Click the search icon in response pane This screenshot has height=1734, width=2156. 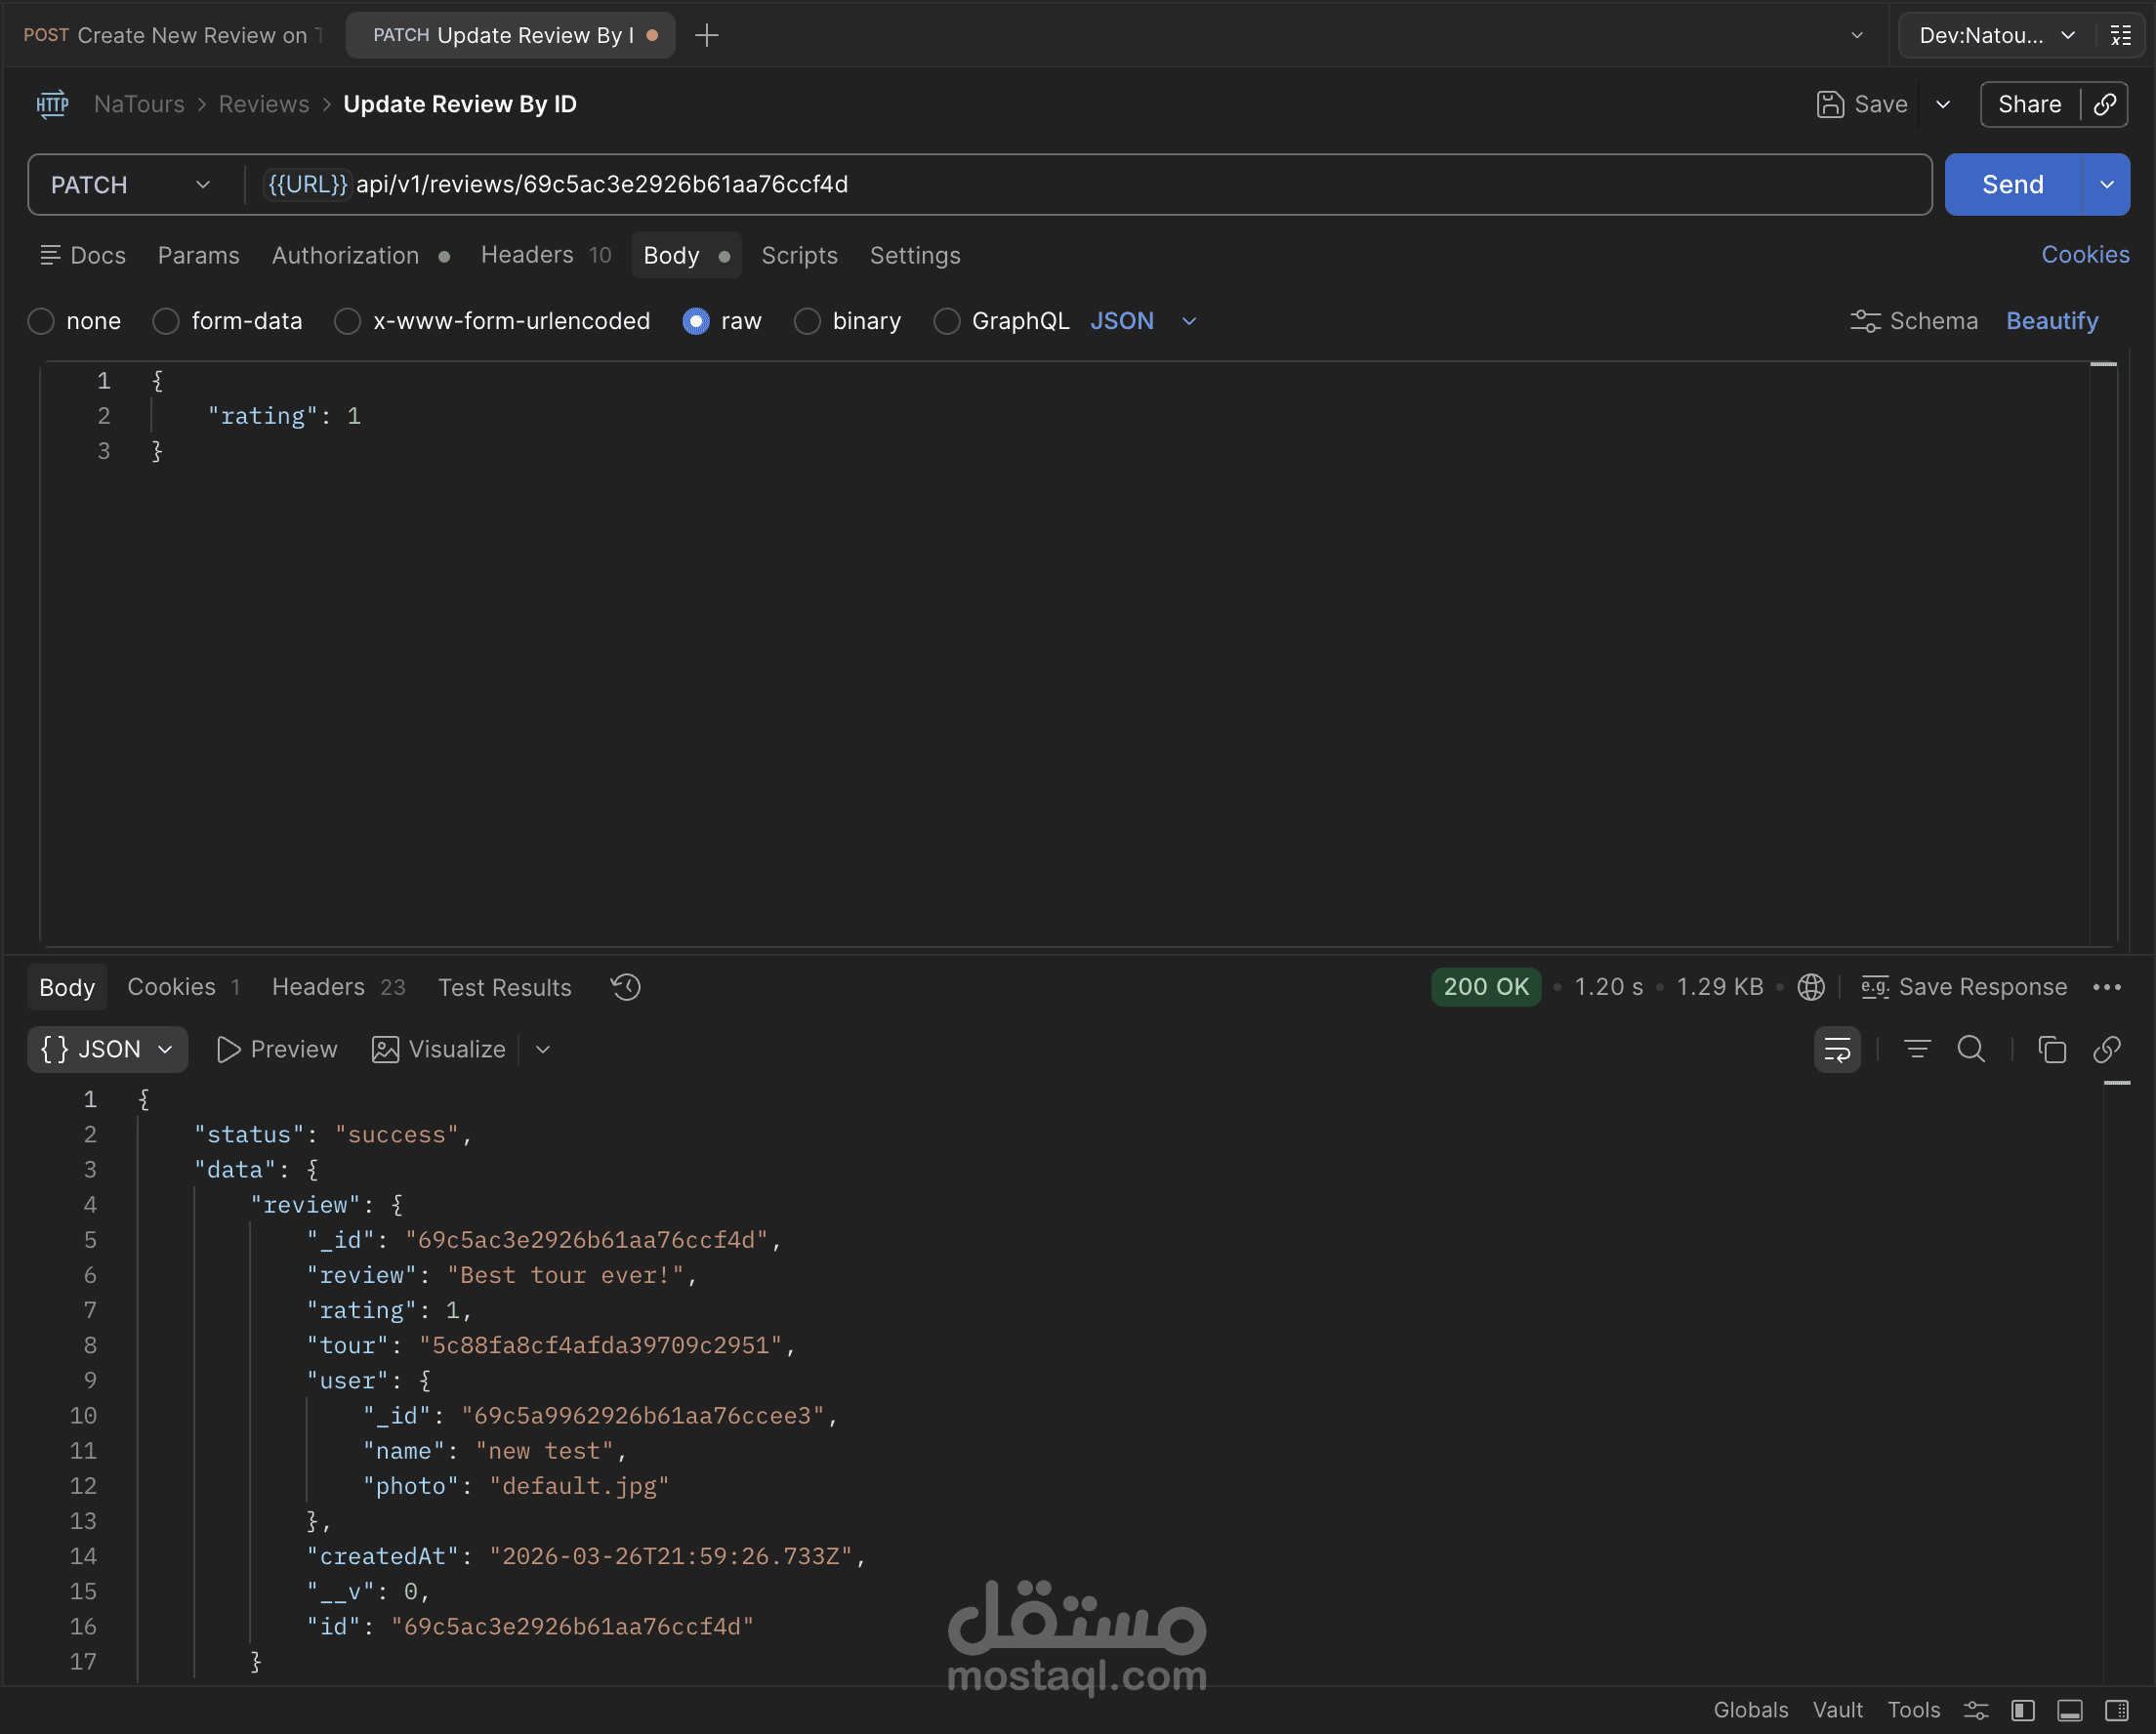pyautogui.click(x=1971, y=1049)
